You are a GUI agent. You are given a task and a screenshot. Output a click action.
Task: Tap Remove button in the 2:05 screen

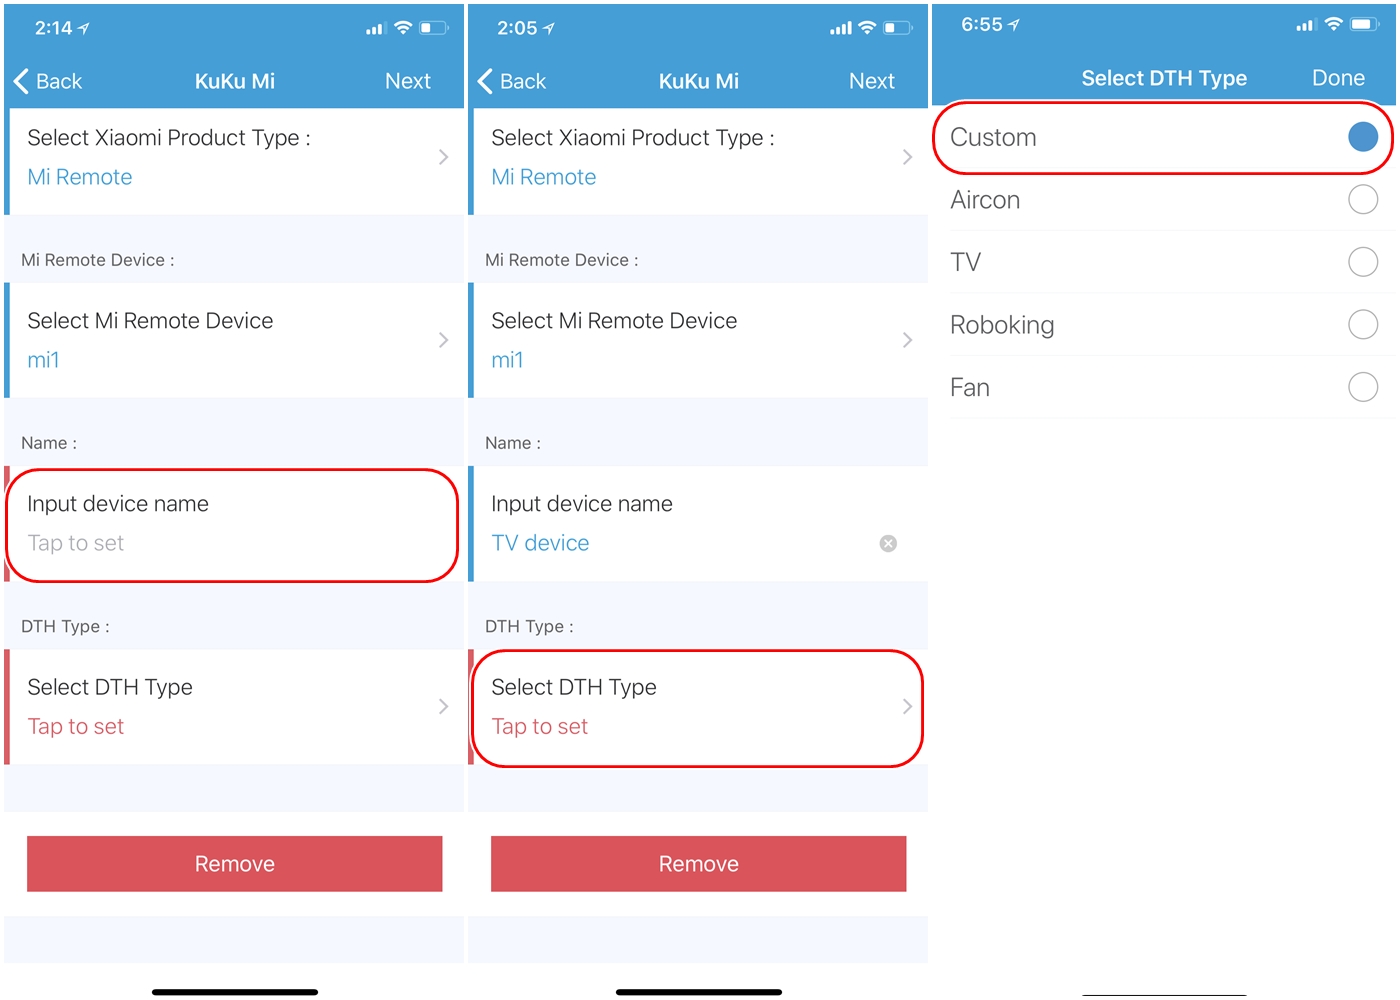tap(699, 864)
